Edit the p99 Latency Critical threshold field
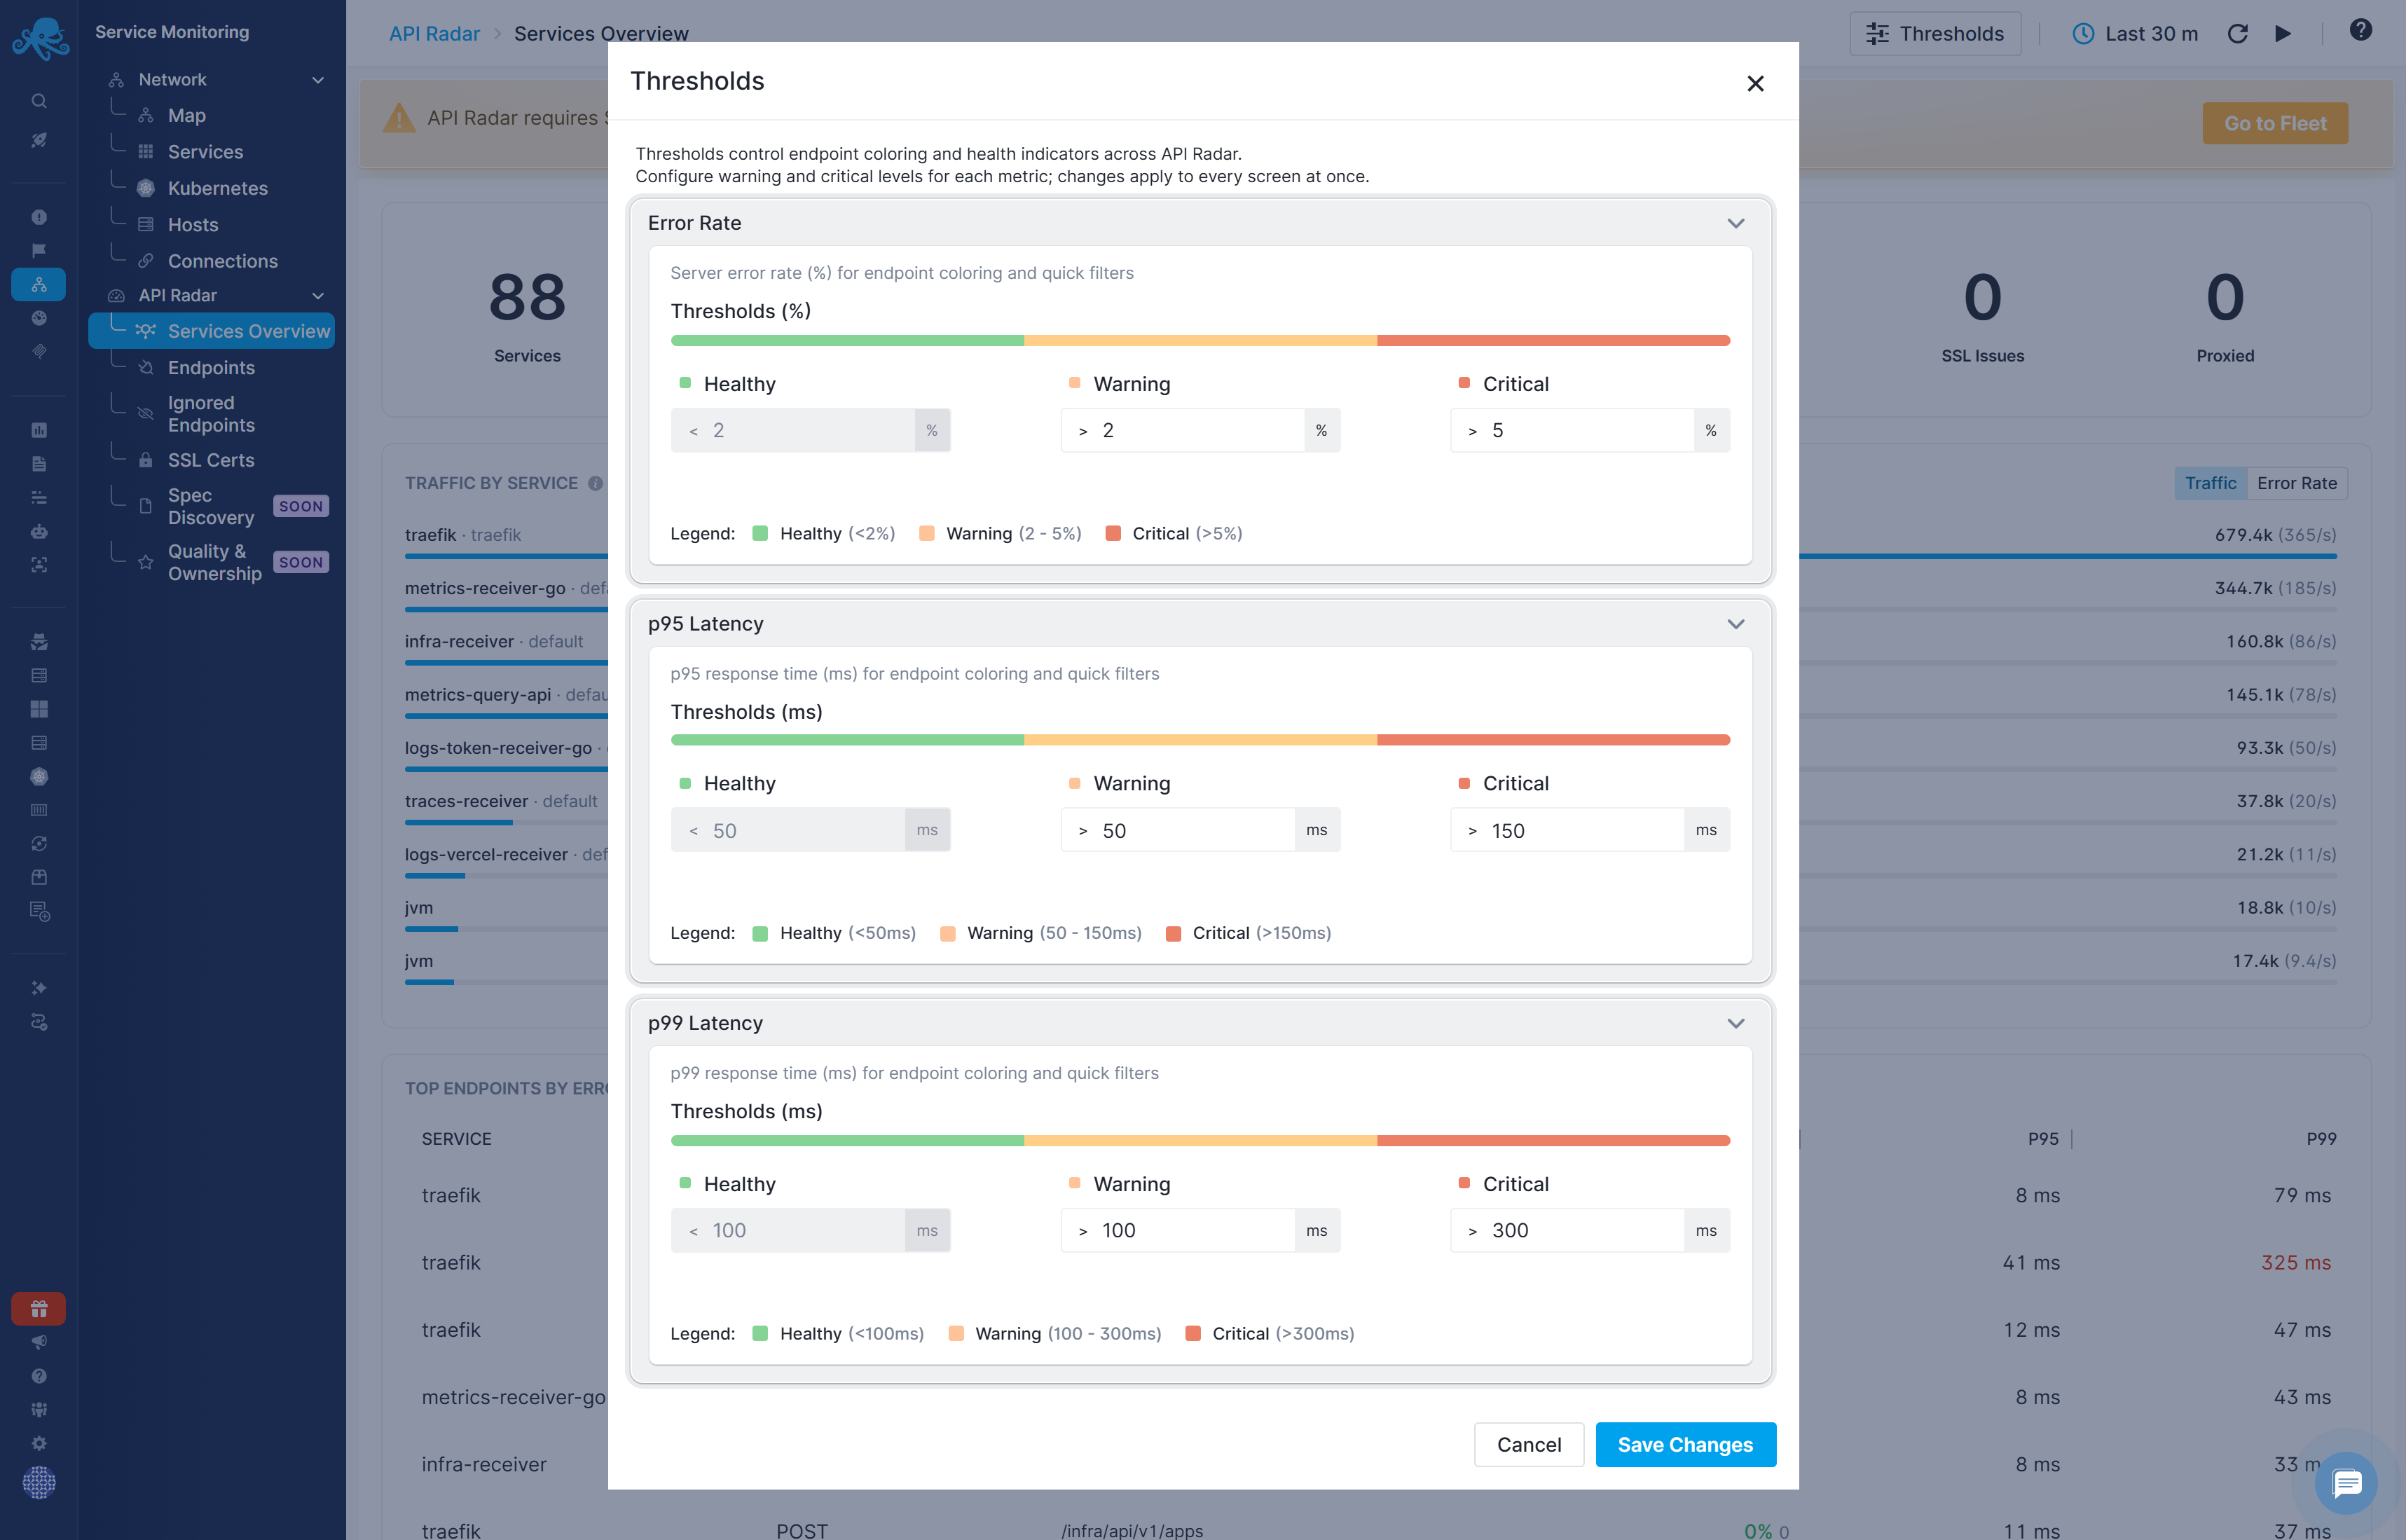Viewport: 2406px width, 1540px height. point(1590,1230)
